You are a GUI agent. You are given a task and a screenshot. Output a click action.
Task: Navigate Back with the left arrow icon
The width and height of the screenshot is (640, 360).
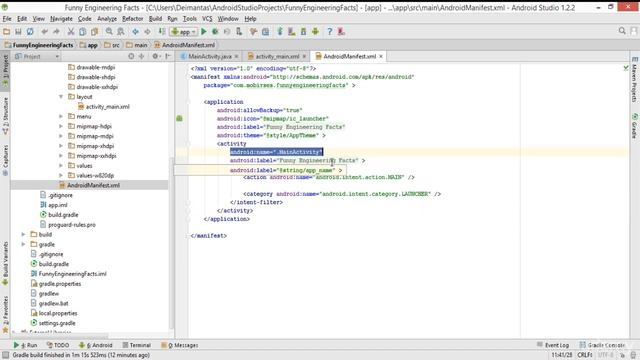pyautogui.click(x=135, y=31)
